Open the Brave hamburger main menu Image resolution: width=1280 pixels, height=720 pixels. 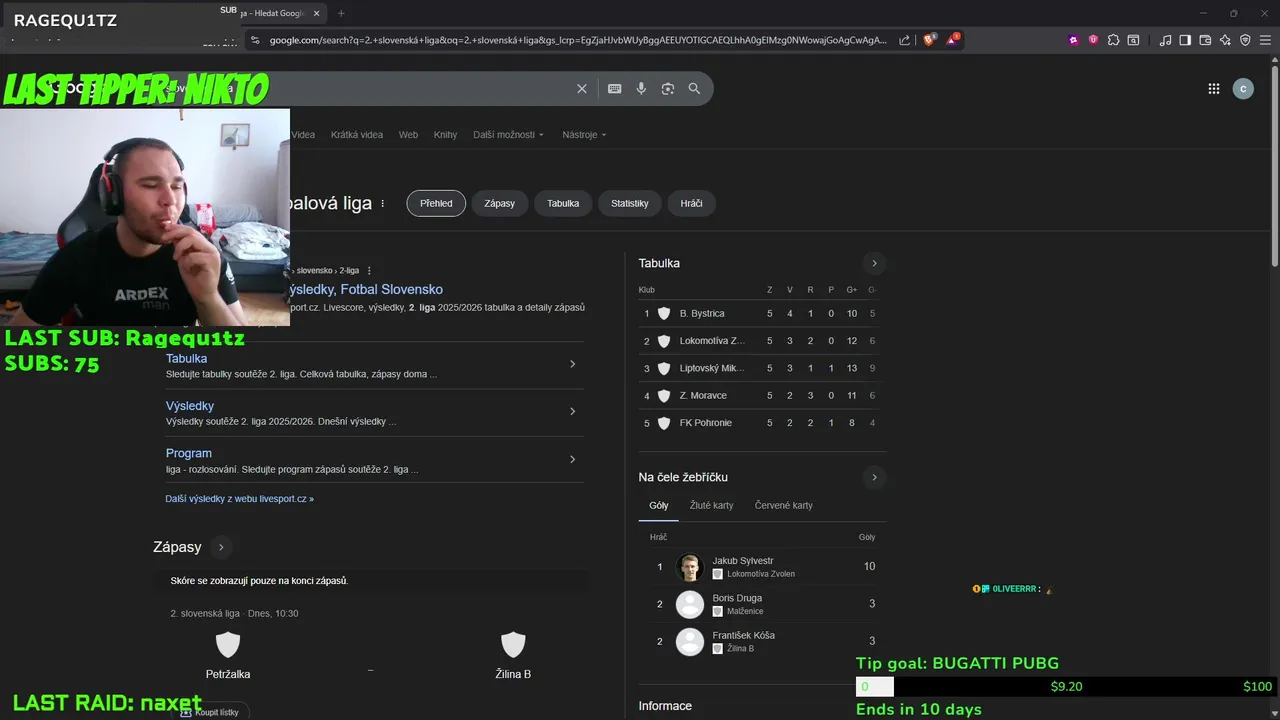click(1265, 40)
